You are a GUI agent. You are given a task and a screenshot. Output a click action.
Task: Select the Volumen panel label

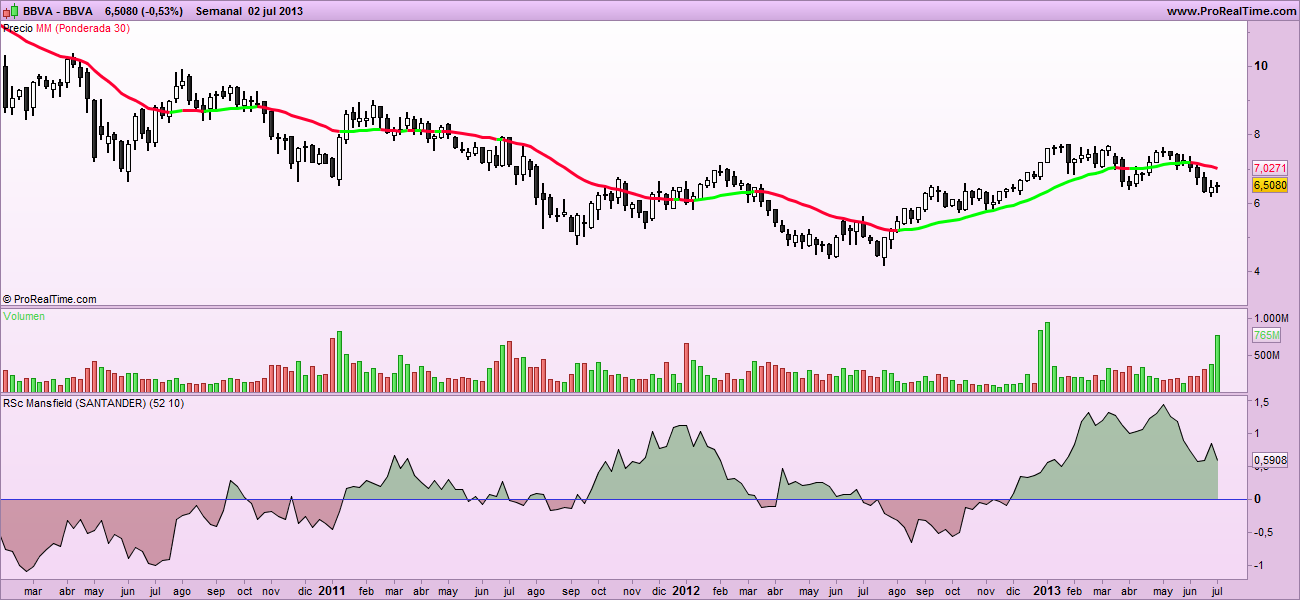(24, 316)
